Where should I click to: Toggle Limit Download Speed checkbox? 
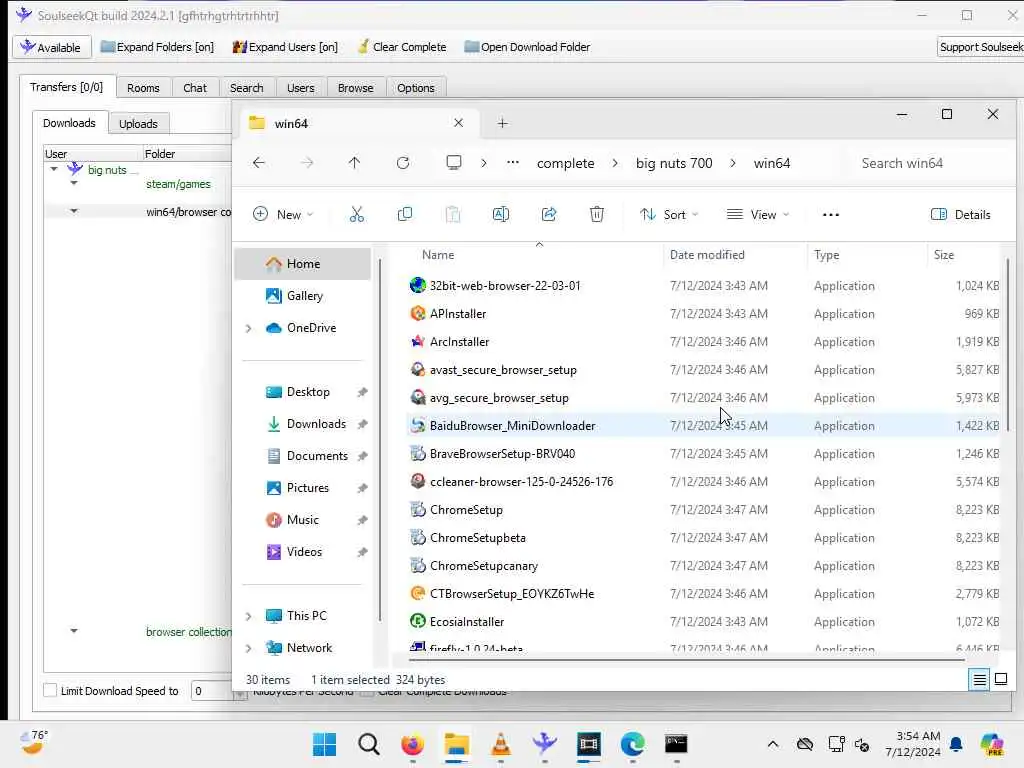point(50,690)
